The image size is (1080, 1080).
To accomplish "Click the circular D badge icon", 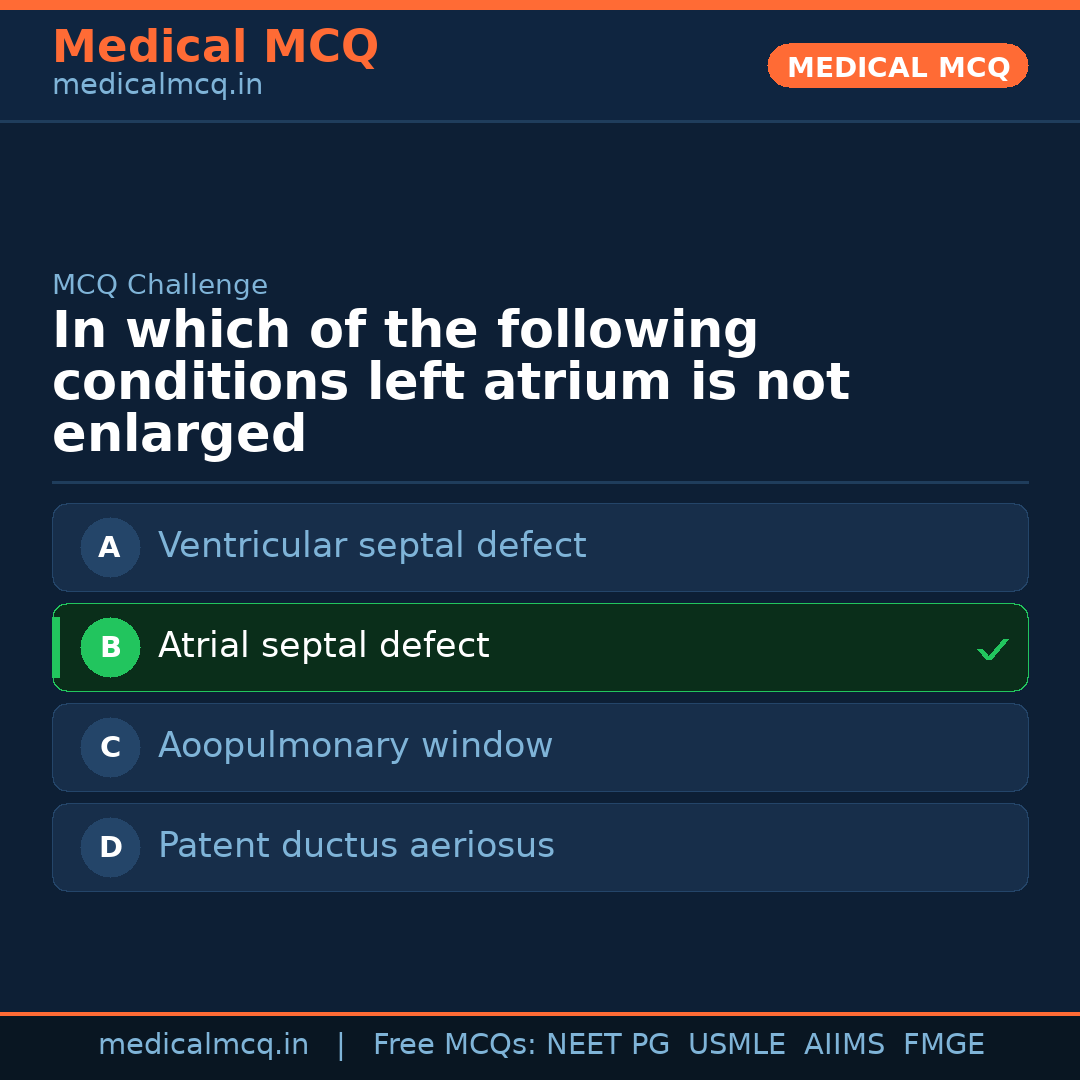I will 110,847.
